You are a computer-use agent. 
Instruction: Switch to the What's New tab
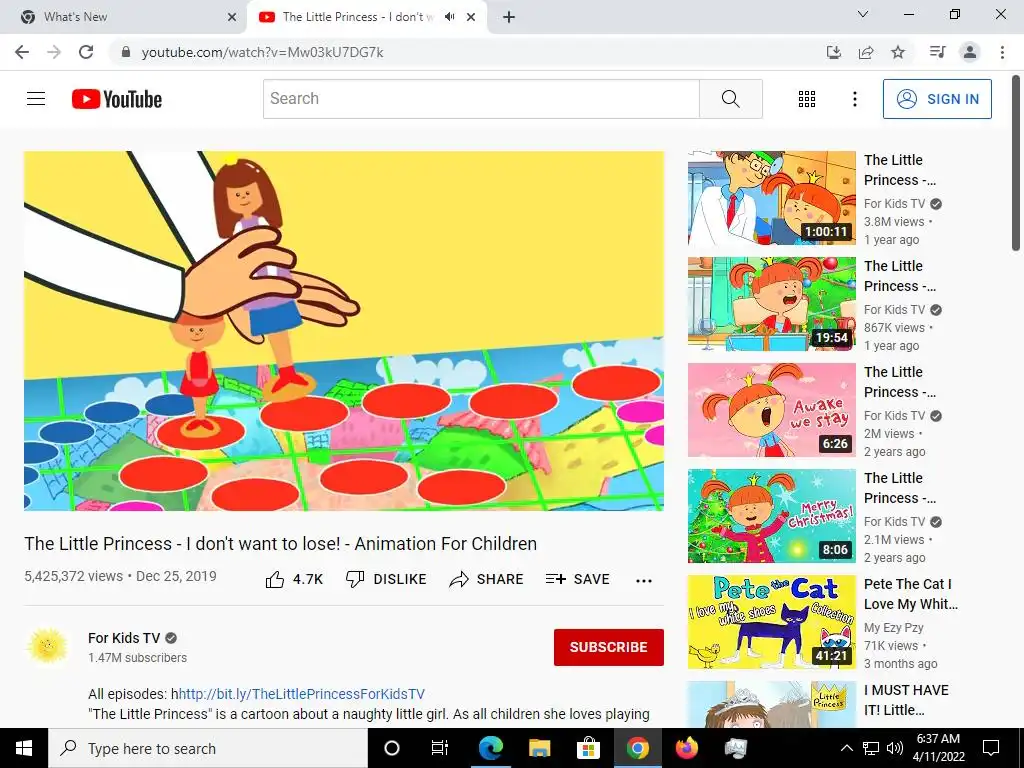(x=123, y=17)
